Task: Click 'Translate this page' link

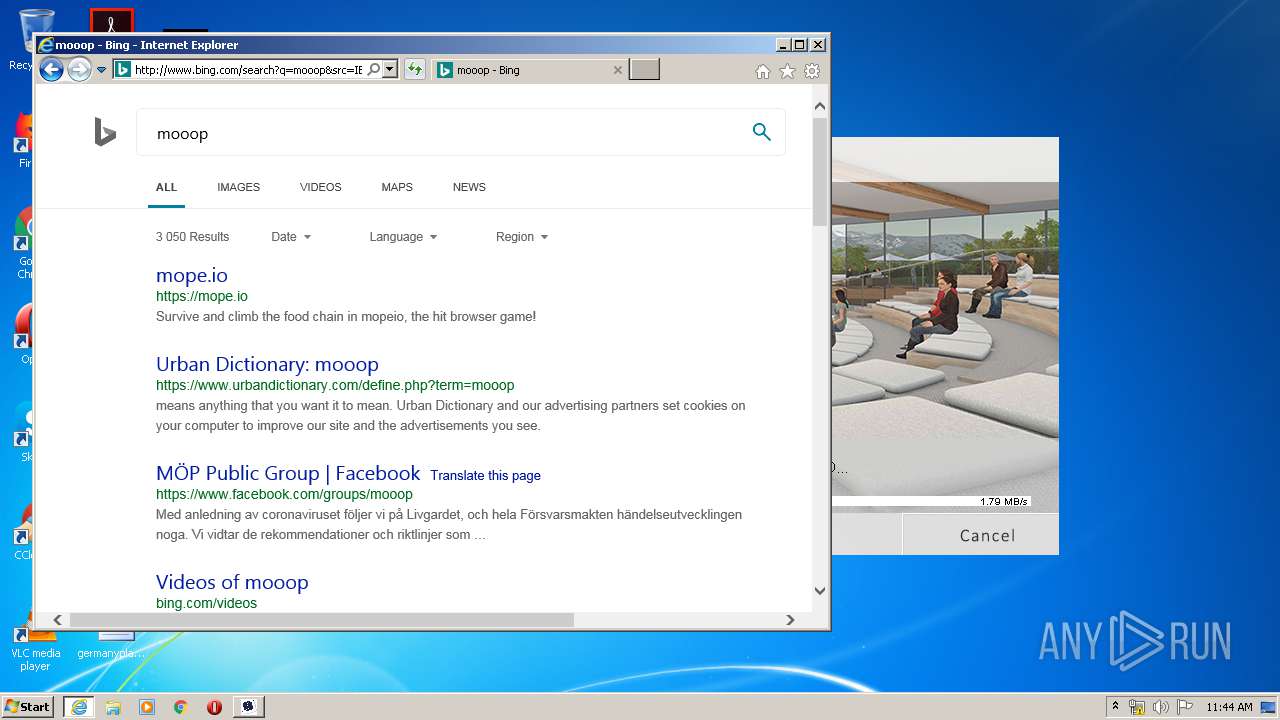Action: click(x=485, y=475)
